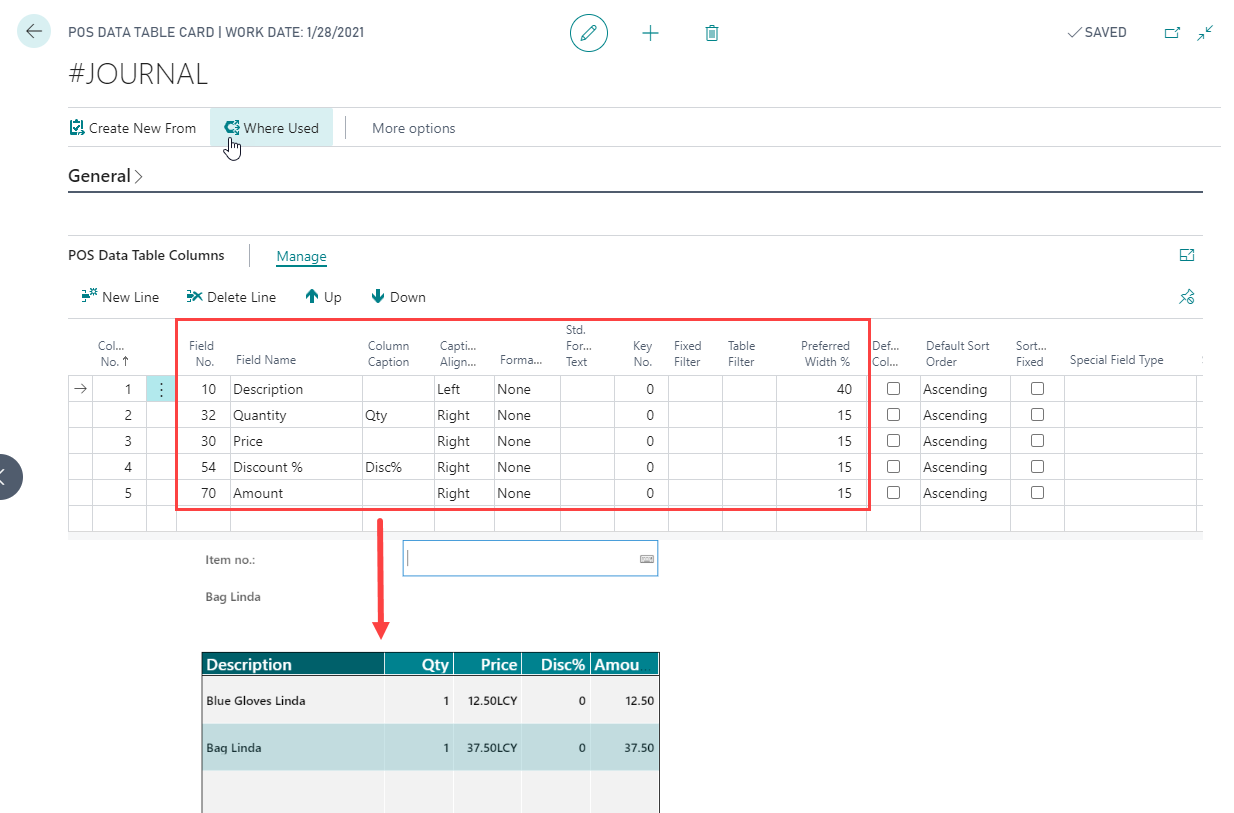Open card in new window icon
1234x813 pixels.
(1172, 33)
